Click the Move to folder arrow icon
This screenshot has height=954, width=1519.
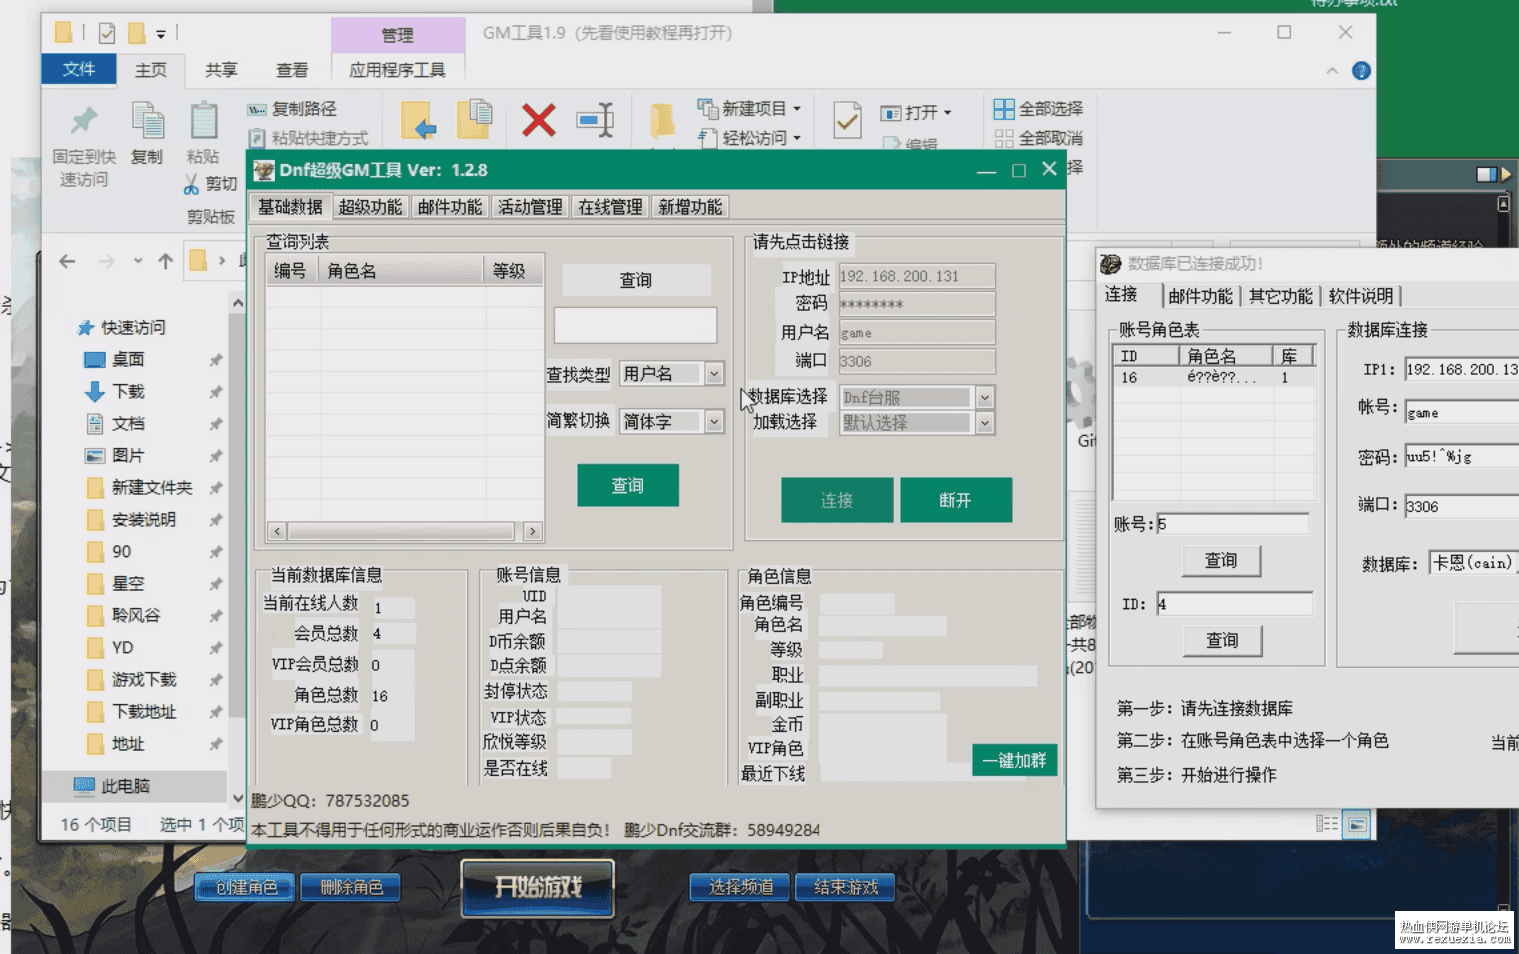point(419,120)
